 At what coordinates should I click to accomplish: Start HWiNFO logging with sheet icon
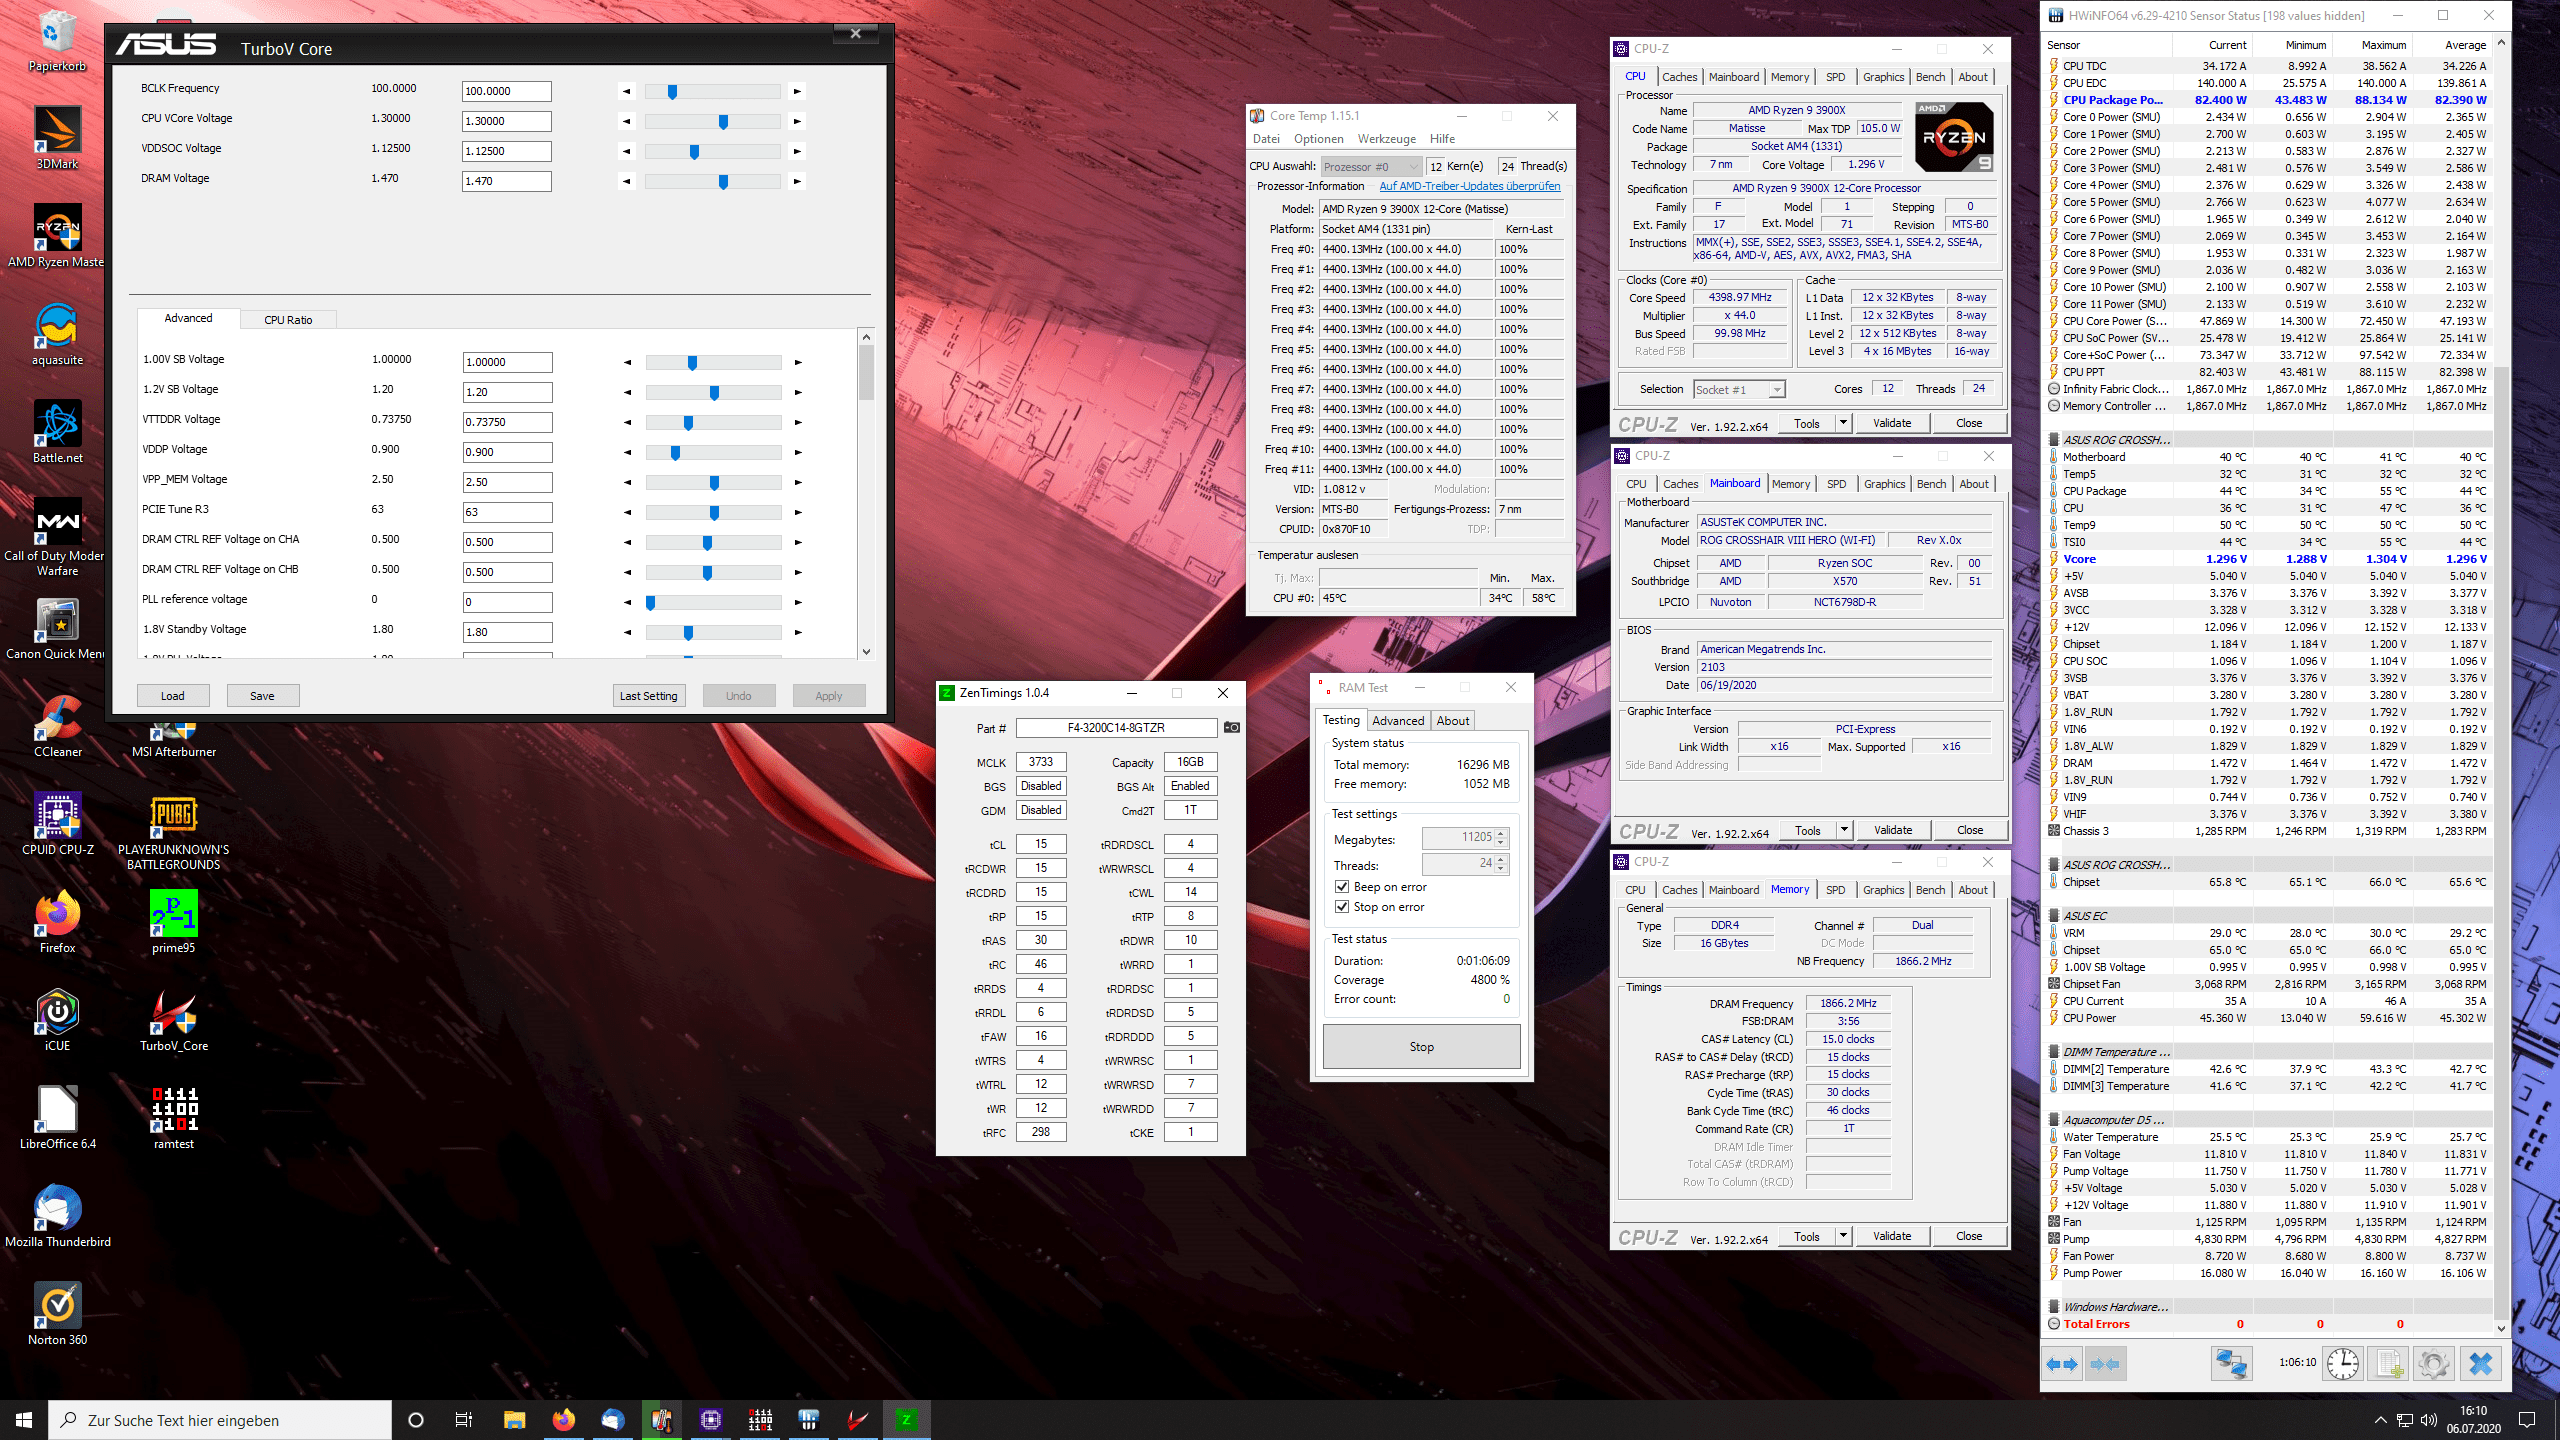click(x=2389, y=1364)
